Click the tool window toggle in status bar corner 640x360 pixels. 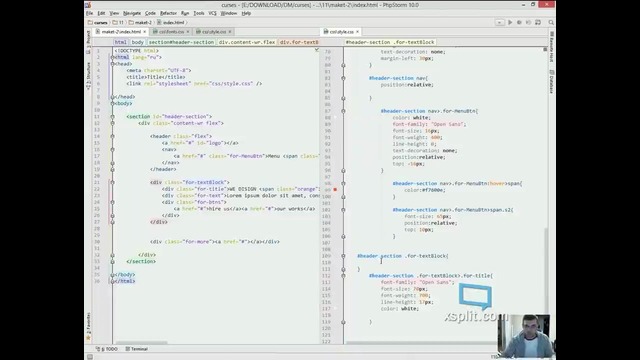coord(90,357)
